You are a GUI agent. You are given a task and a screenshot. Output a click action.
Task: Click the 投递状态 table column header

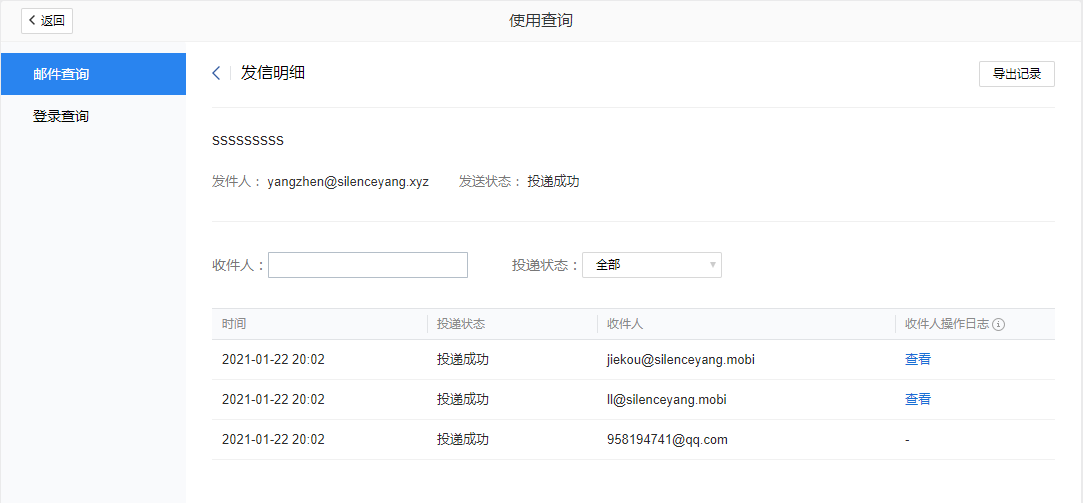(461, 324)
